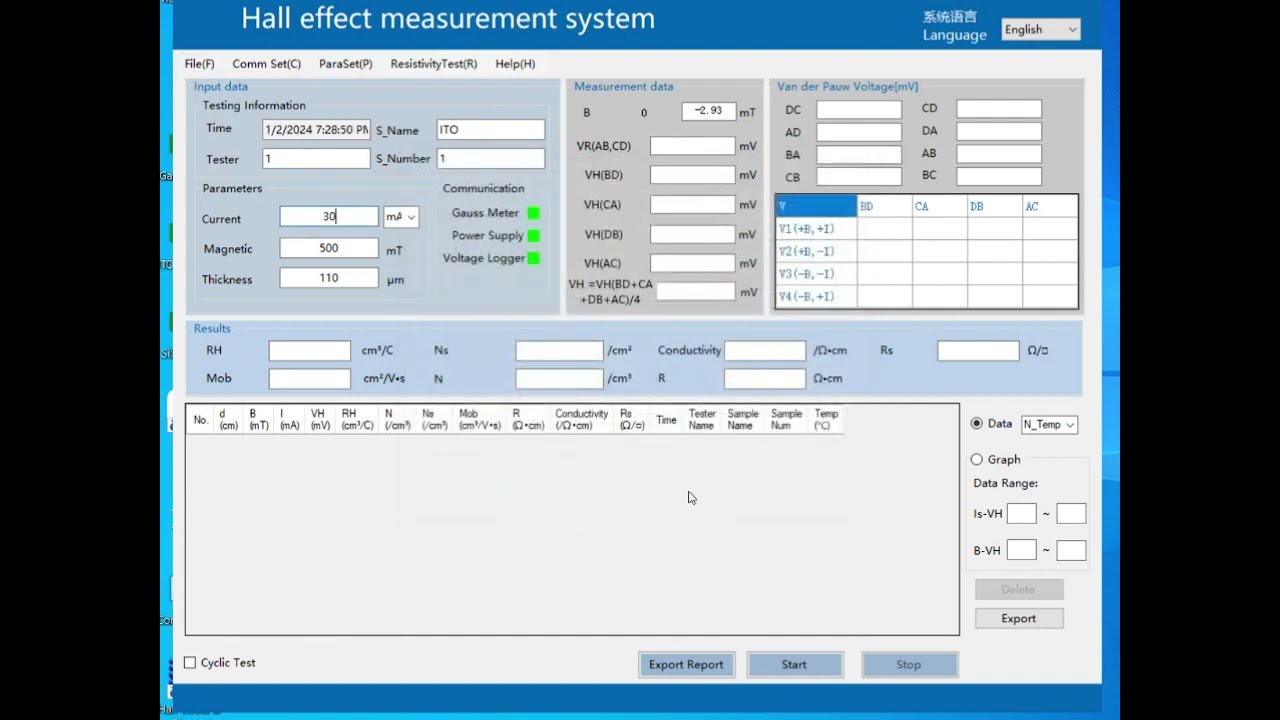Click the Start button

[794, 664]
